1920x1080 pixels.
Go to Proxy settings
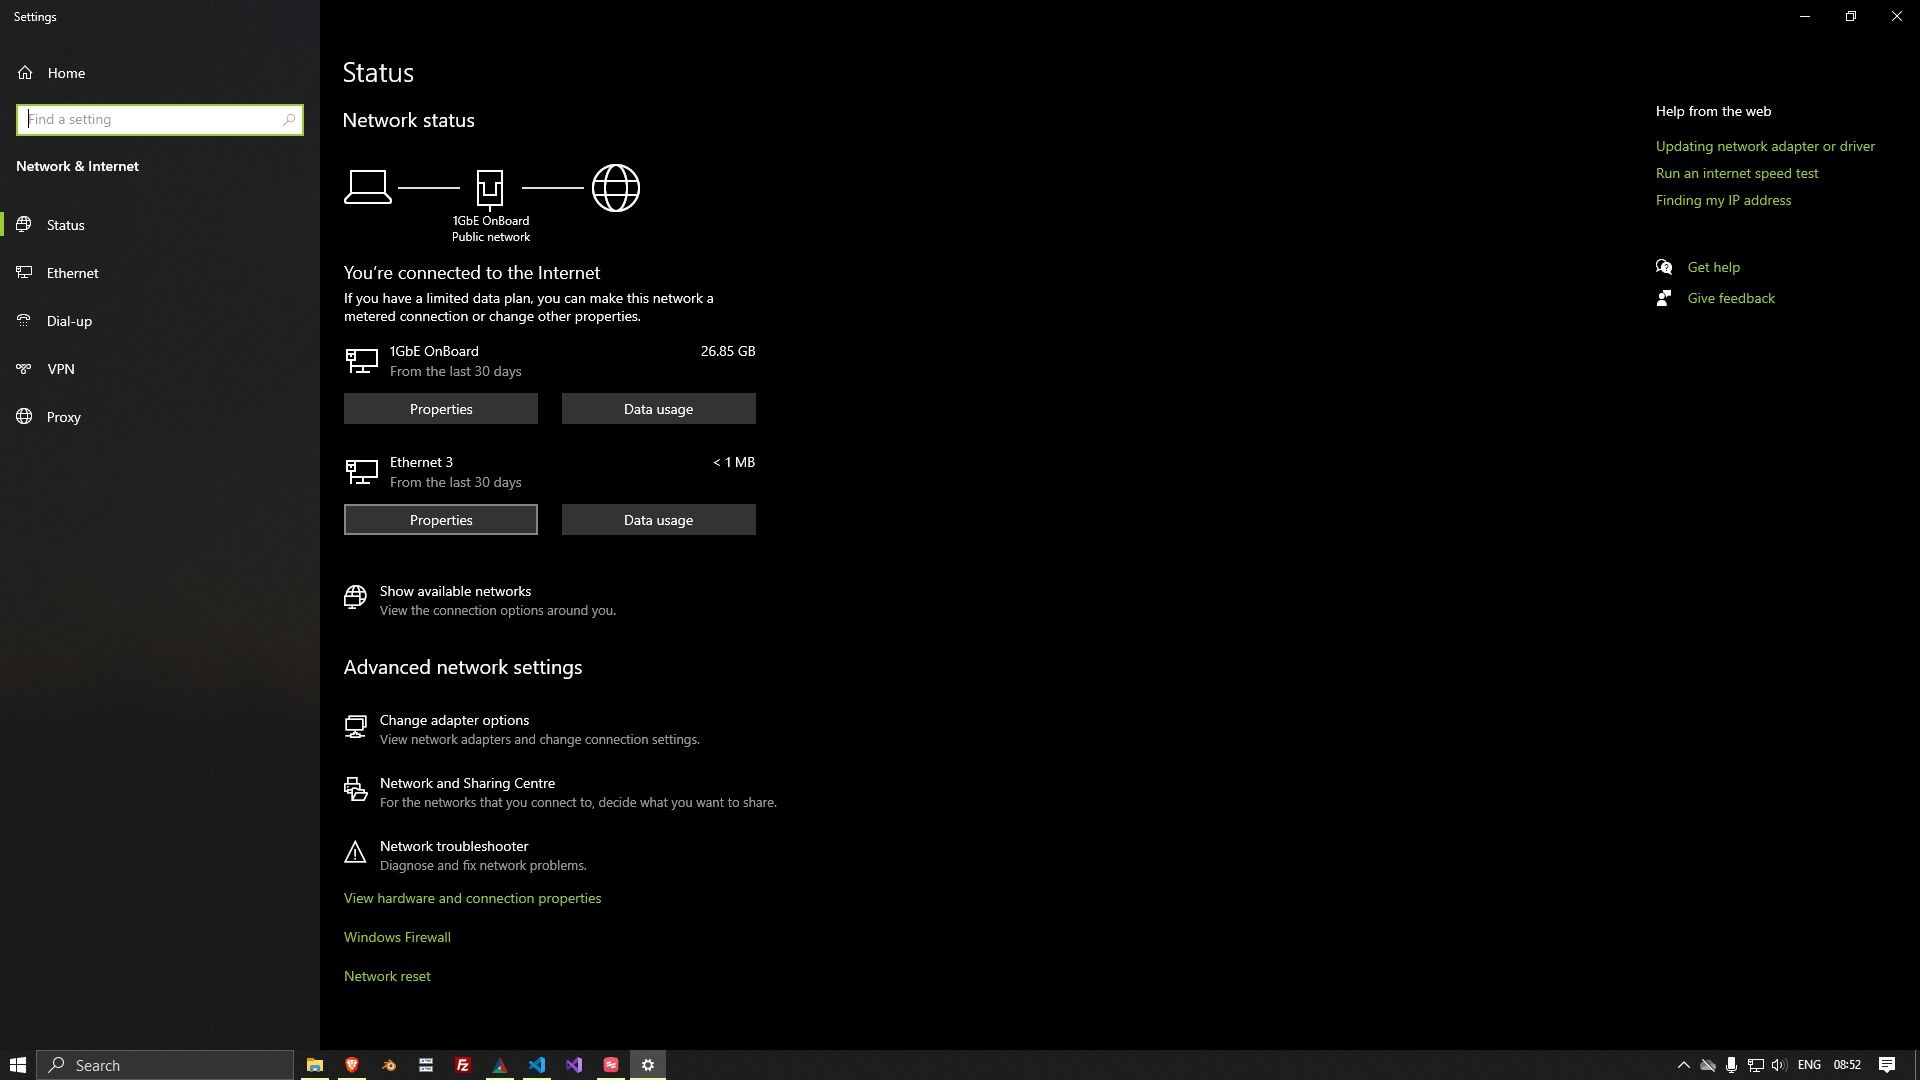tap(63, 417)
